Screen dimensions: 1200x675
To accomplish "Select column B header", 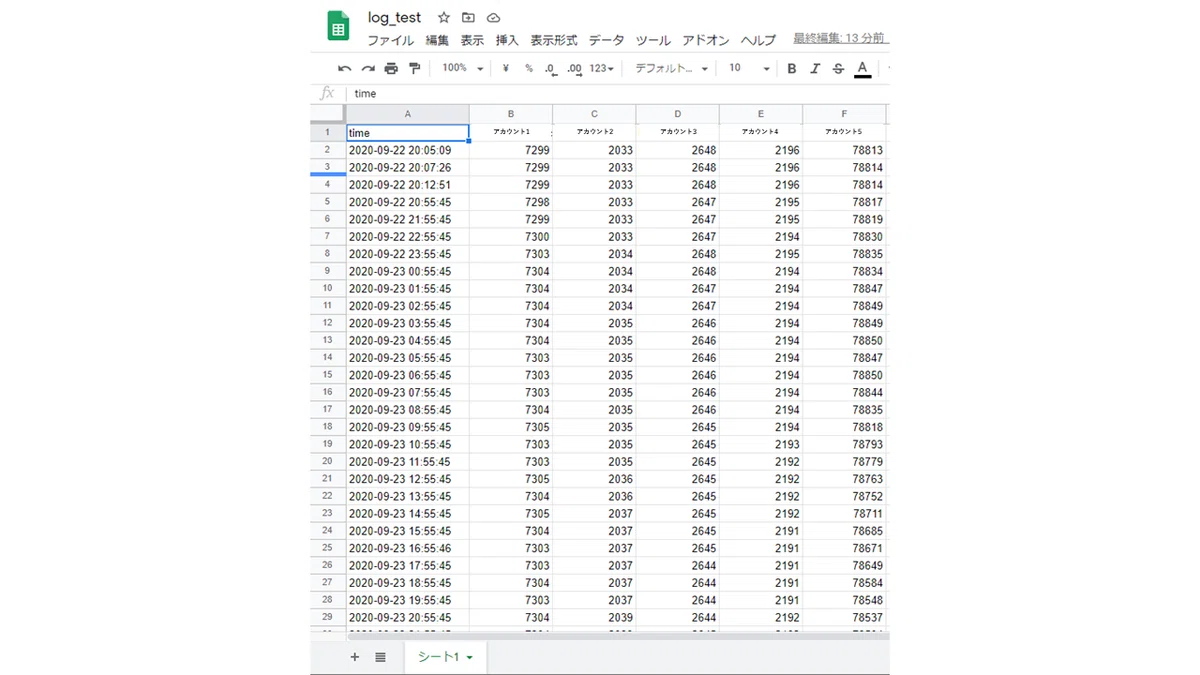I will point(511,114).
